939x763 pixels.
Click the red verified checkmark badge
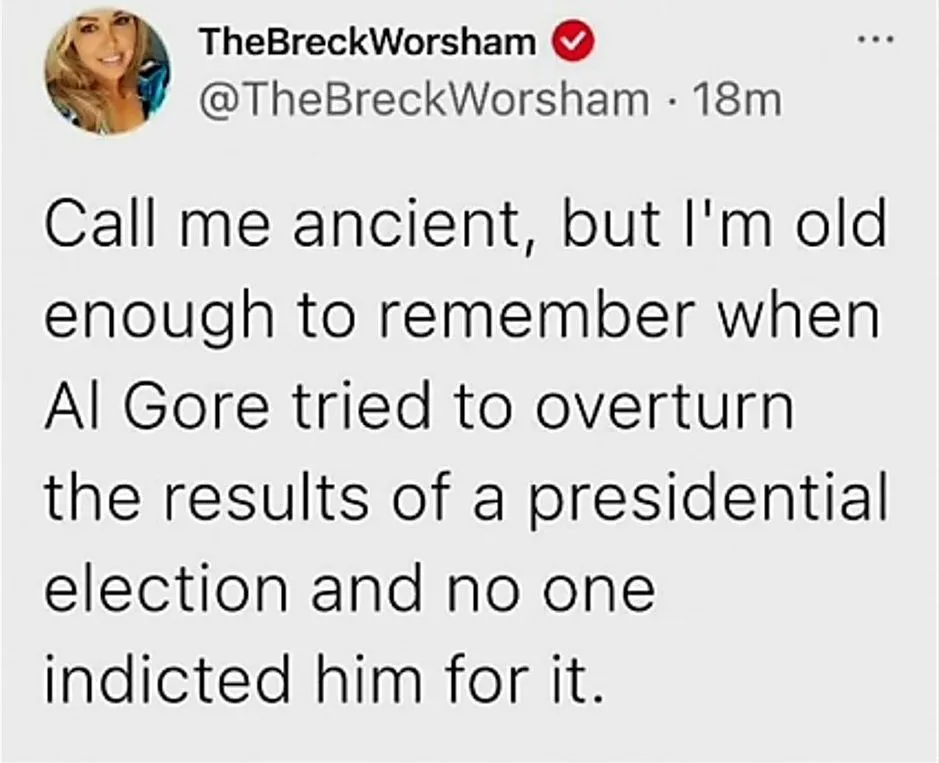(577, 43)
